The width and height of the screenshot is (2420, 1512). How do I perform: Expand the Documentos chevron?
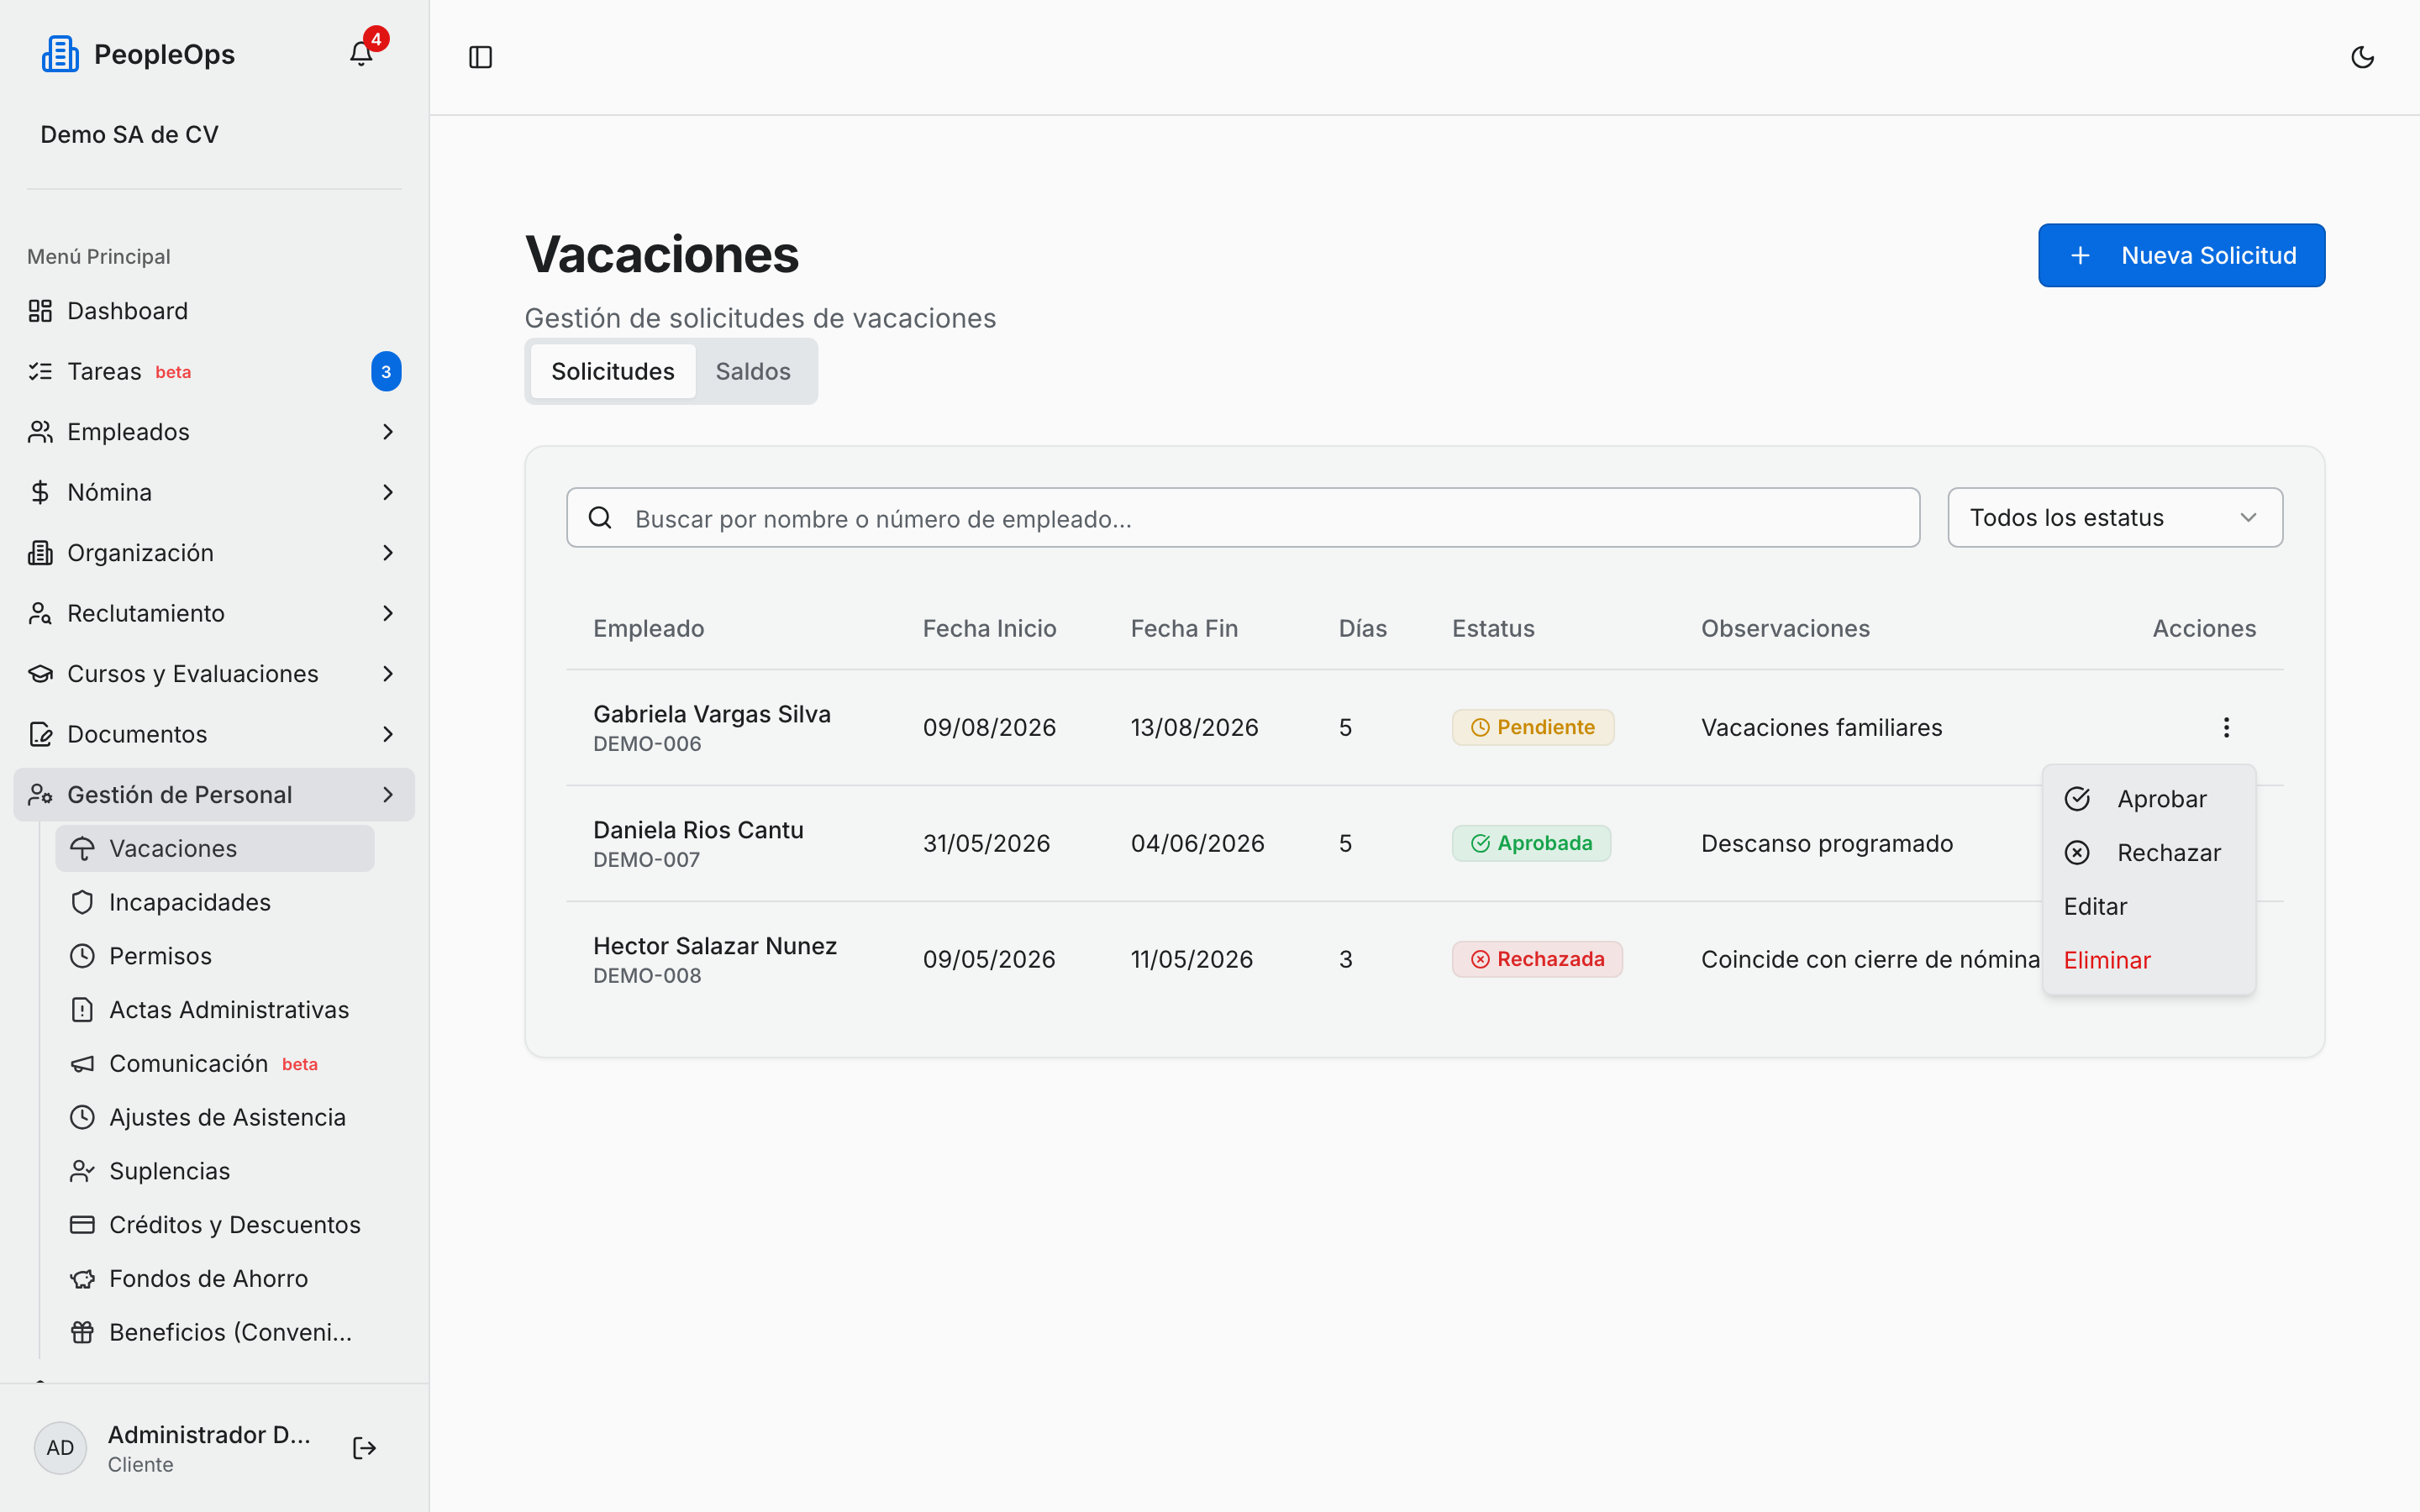pyautogui.click(x=388, y=734)
